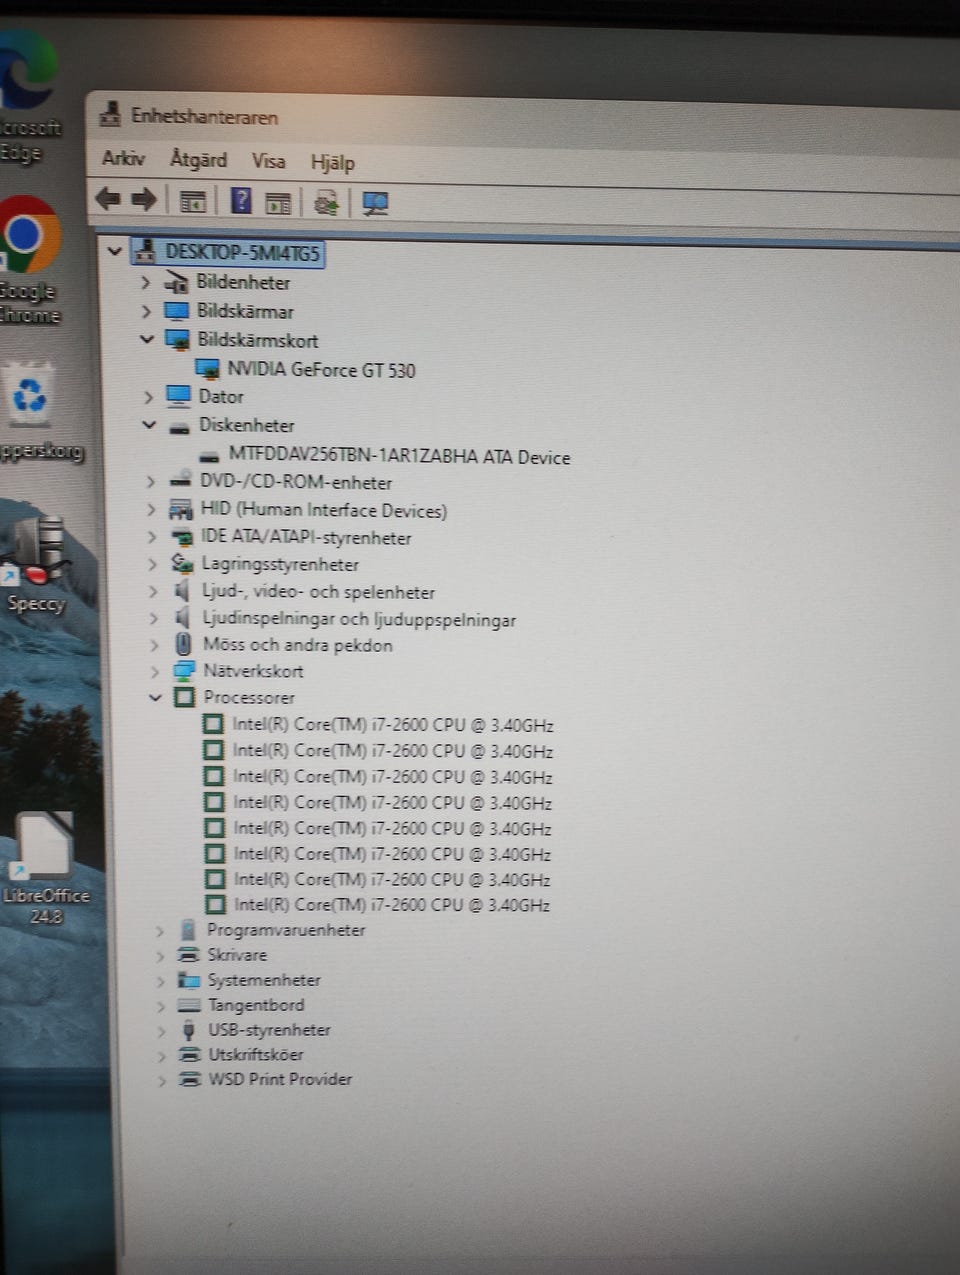The image size is (960, 1275).
Task: Select the Tangentbord row label
Action: (256, 1005)
